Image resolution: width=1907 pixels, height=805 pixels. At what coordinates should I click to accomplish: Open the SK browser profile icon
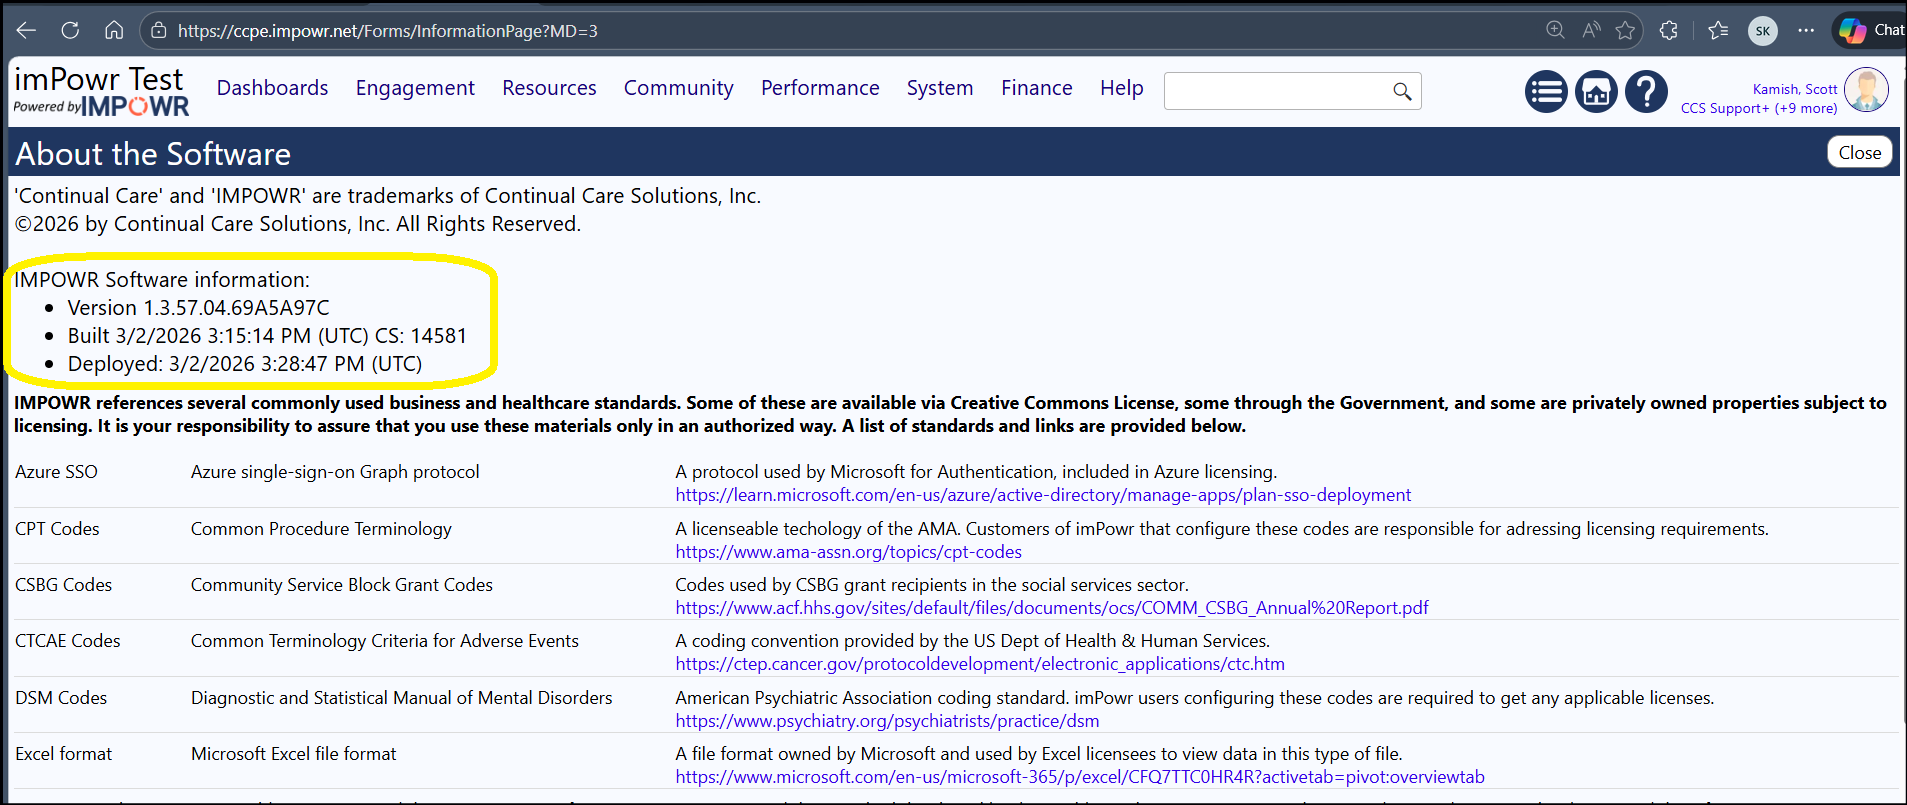[x=1763, y=31]
